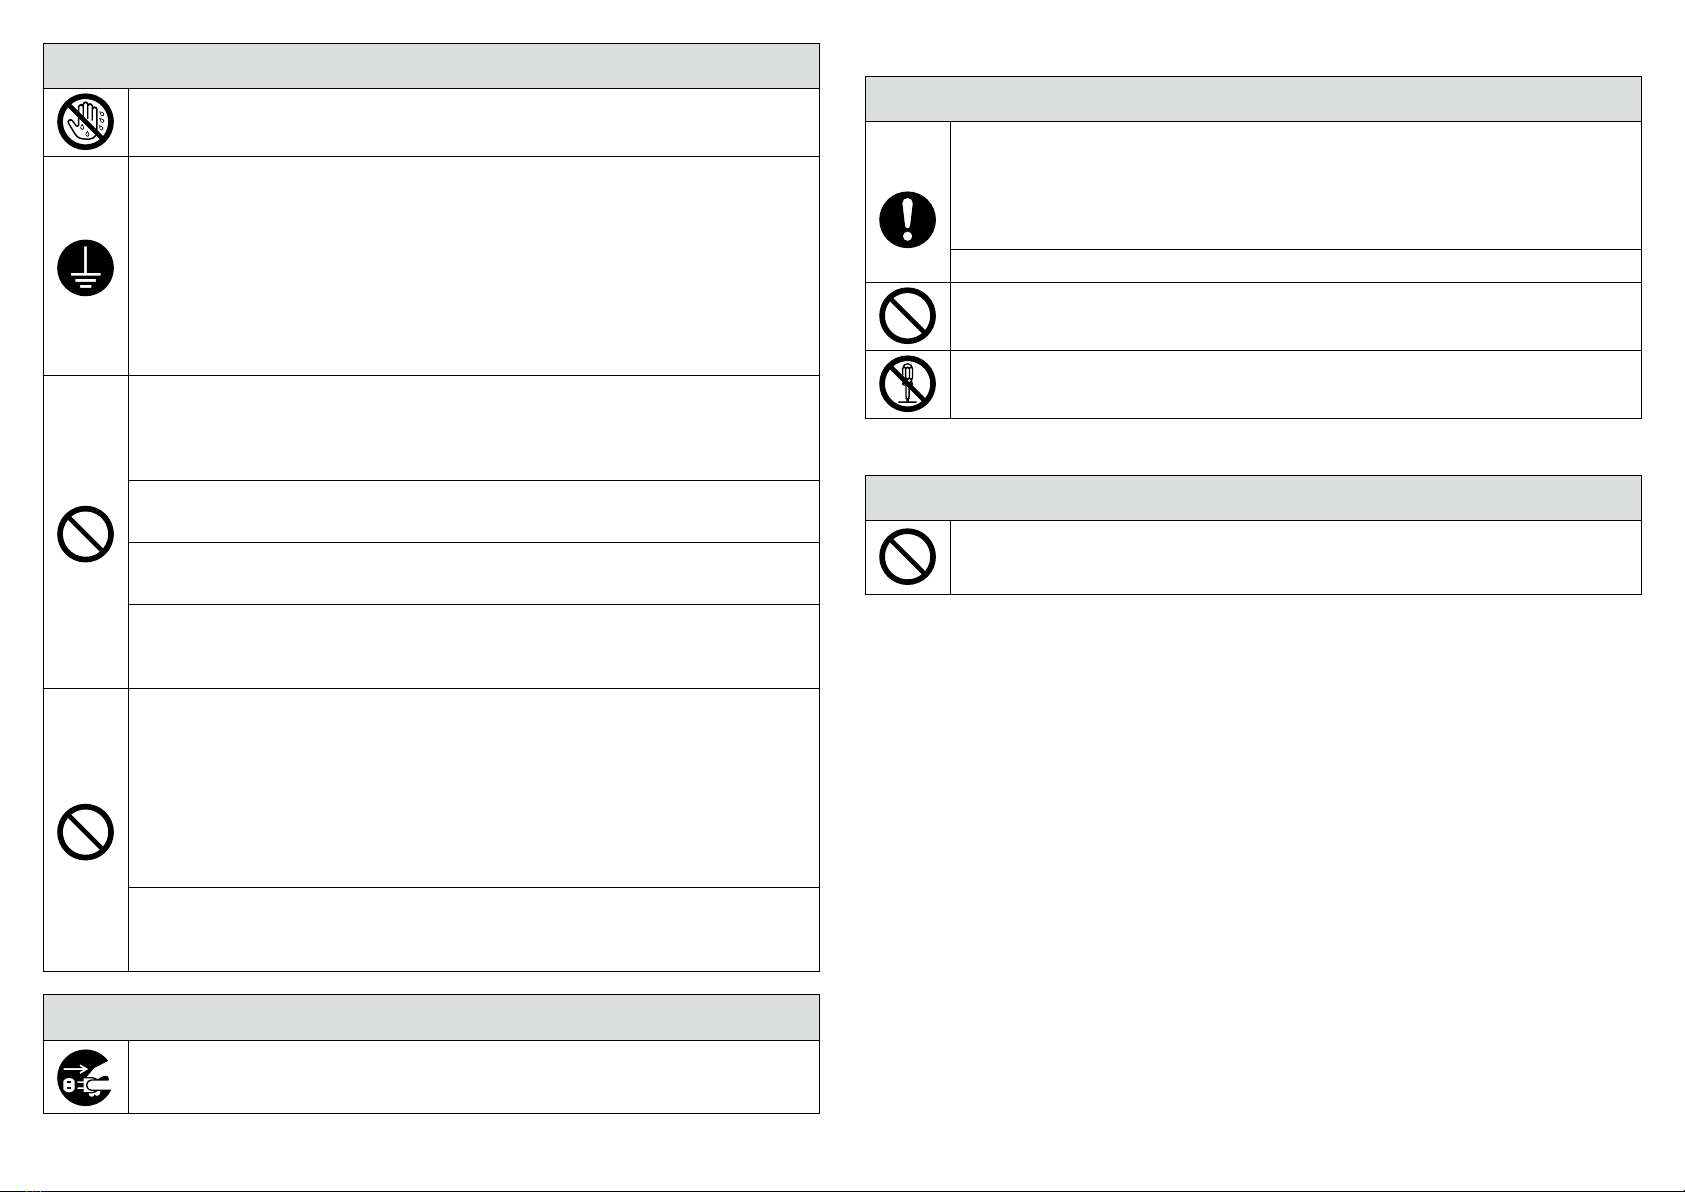The width and height of the screenshot is (1685, 1192).
Task: Click the unplug power cord icon
Action: point(85,1077)
